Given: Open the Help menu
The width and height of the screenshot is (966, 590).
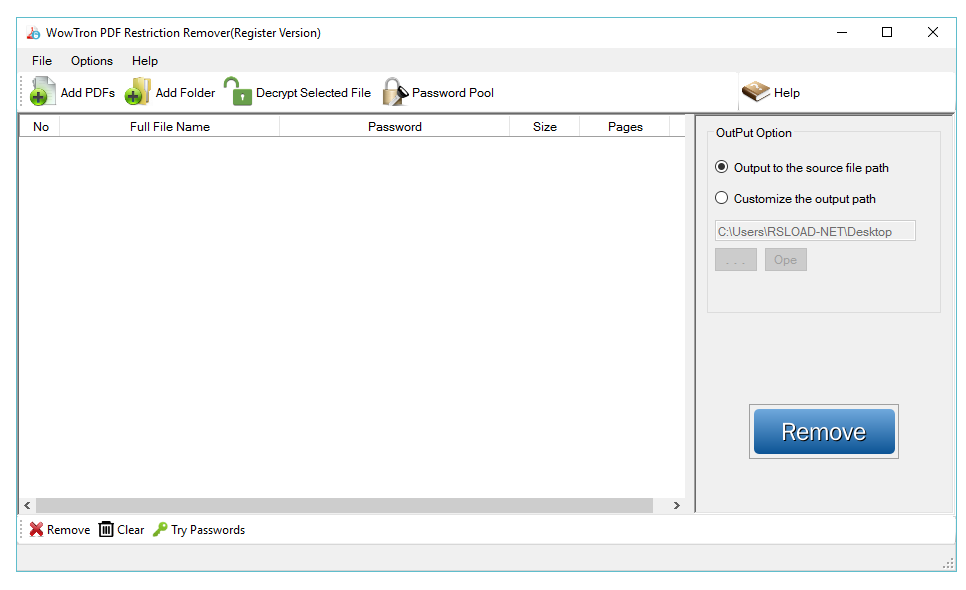Looking at the screenshot, I should [144, 61].
